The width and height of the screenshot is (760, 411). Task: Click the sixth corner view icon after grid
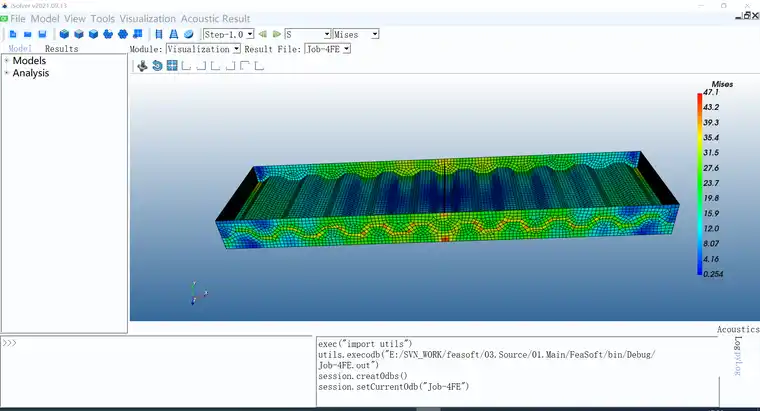click(x=259, y=66)
